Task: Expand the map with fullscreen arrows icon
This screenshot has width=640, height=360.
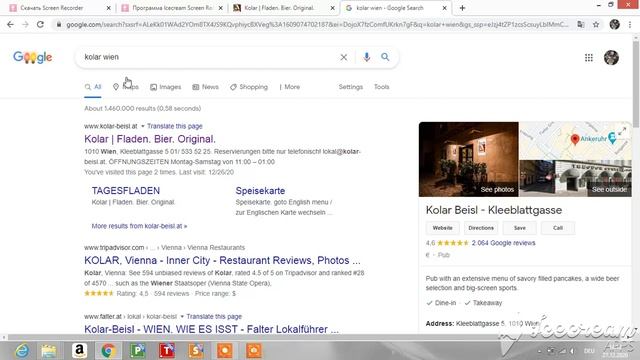Action: point(622,131)
